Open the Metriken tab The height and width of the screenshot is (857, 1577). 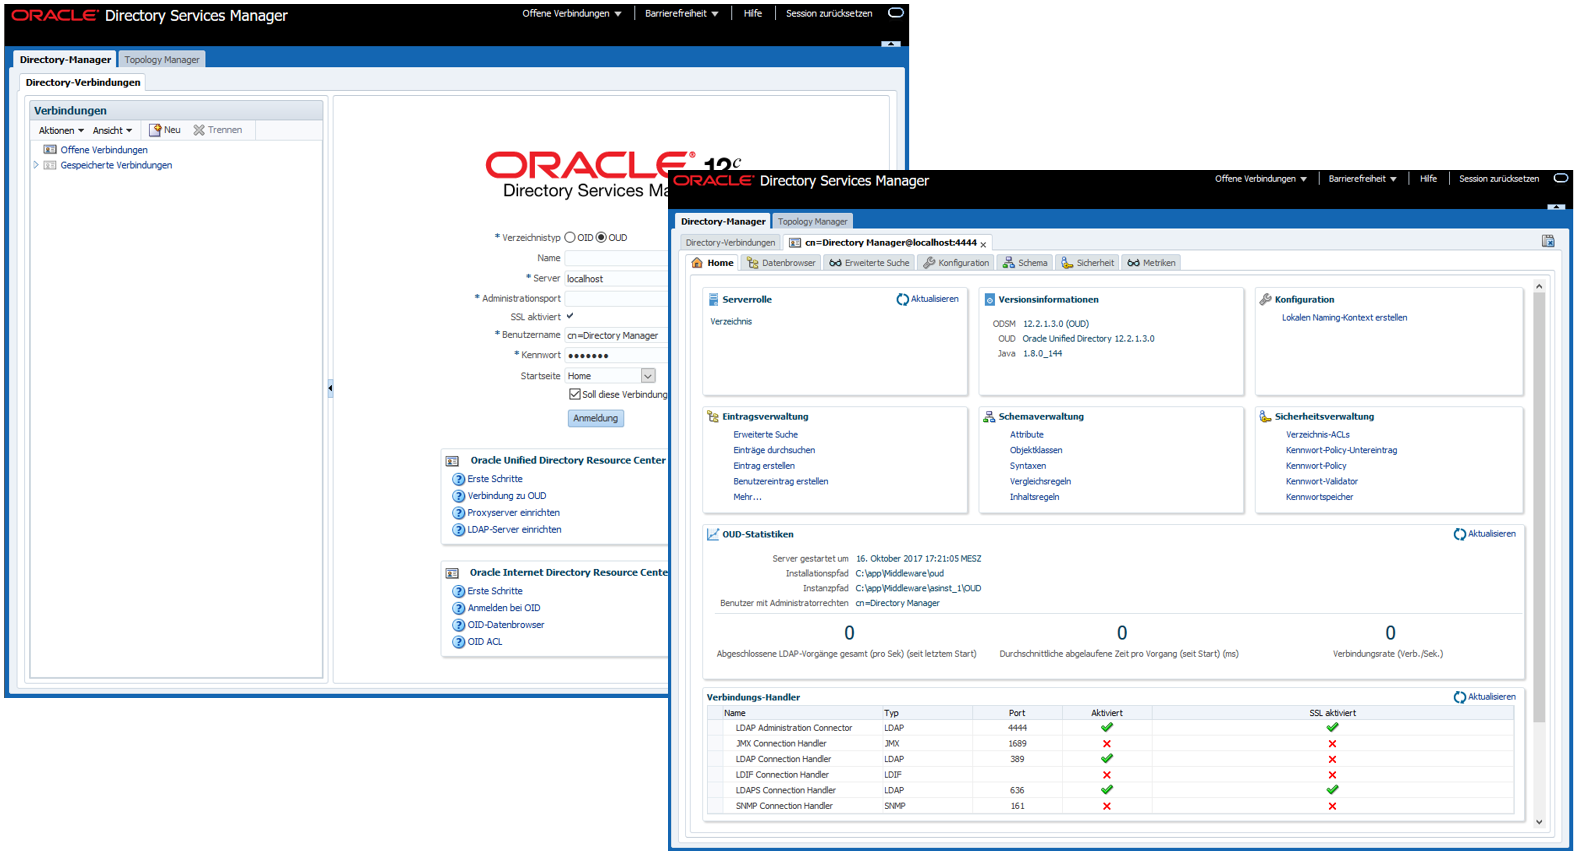pos(1152,263)
